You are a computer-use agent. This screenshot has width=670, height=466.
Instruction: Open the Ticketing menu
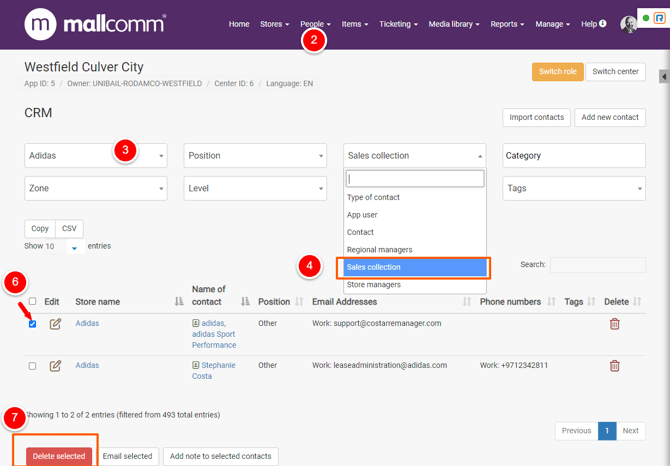pyautogui.click(x=398, y=24)
